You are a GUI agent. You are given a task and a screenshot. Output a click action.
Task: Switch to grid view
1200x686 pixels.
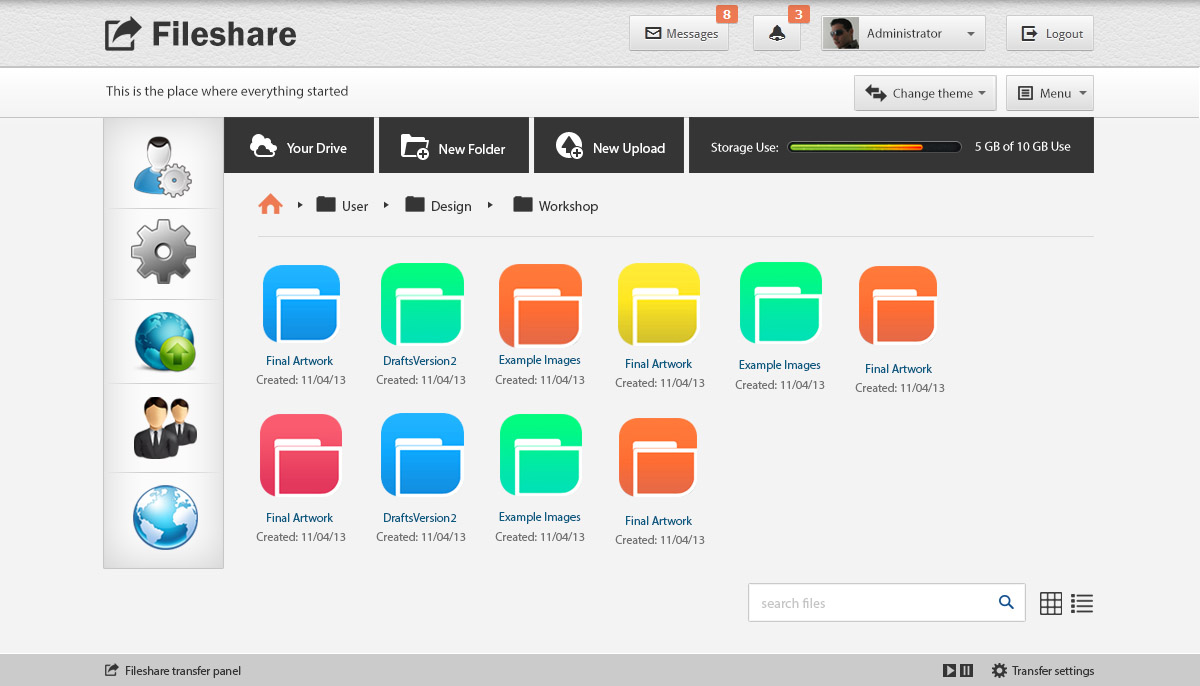point(1050,603)
